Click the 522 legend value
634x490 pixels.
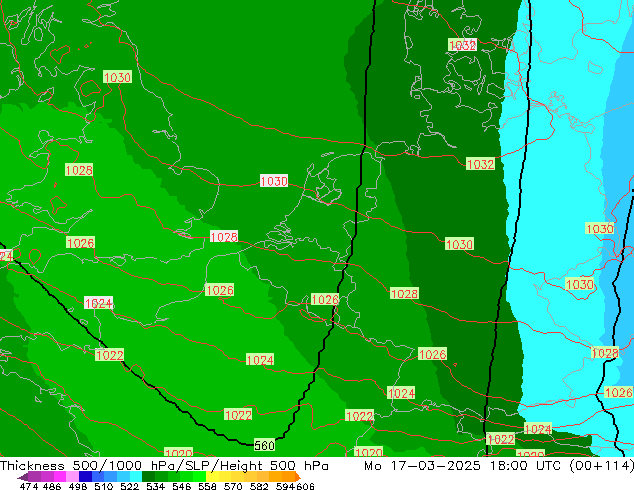click(x=129, y=486)
